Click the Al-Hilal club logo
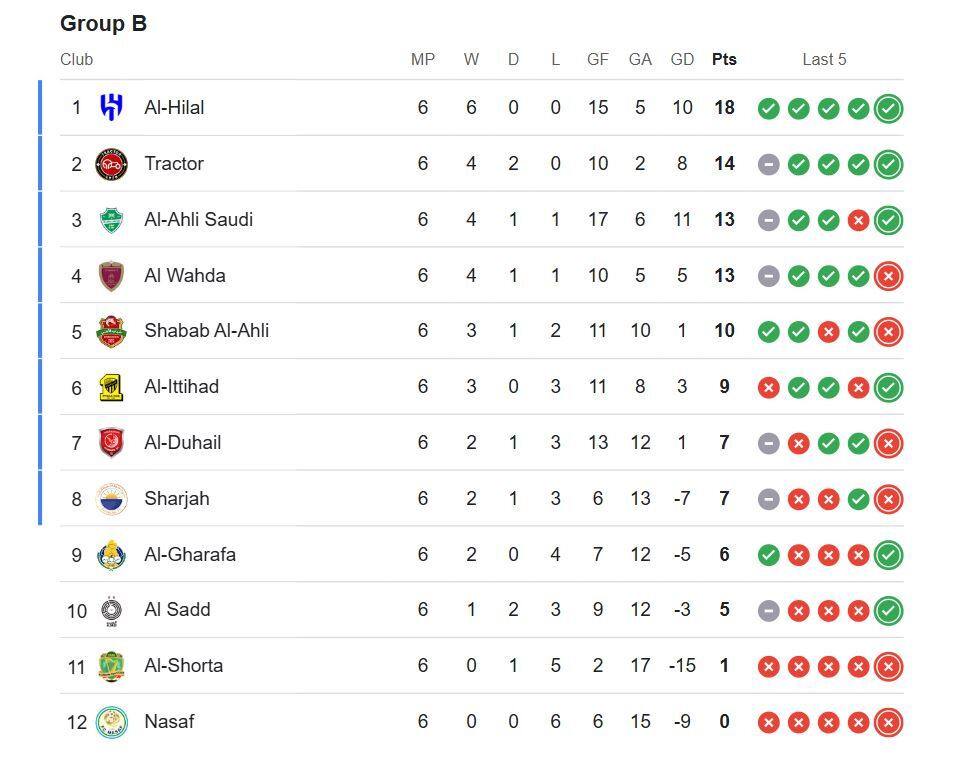 (112, 107)
